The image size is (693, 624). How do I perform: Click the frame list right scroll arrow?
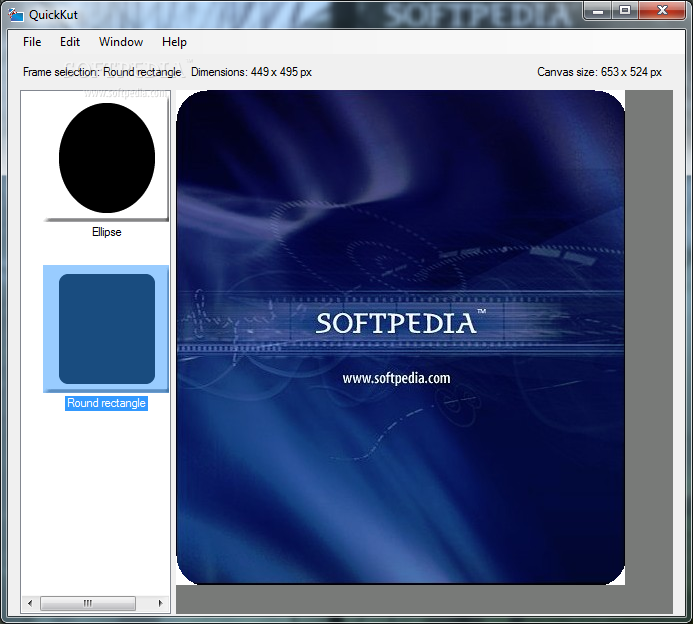coord(160,603)
